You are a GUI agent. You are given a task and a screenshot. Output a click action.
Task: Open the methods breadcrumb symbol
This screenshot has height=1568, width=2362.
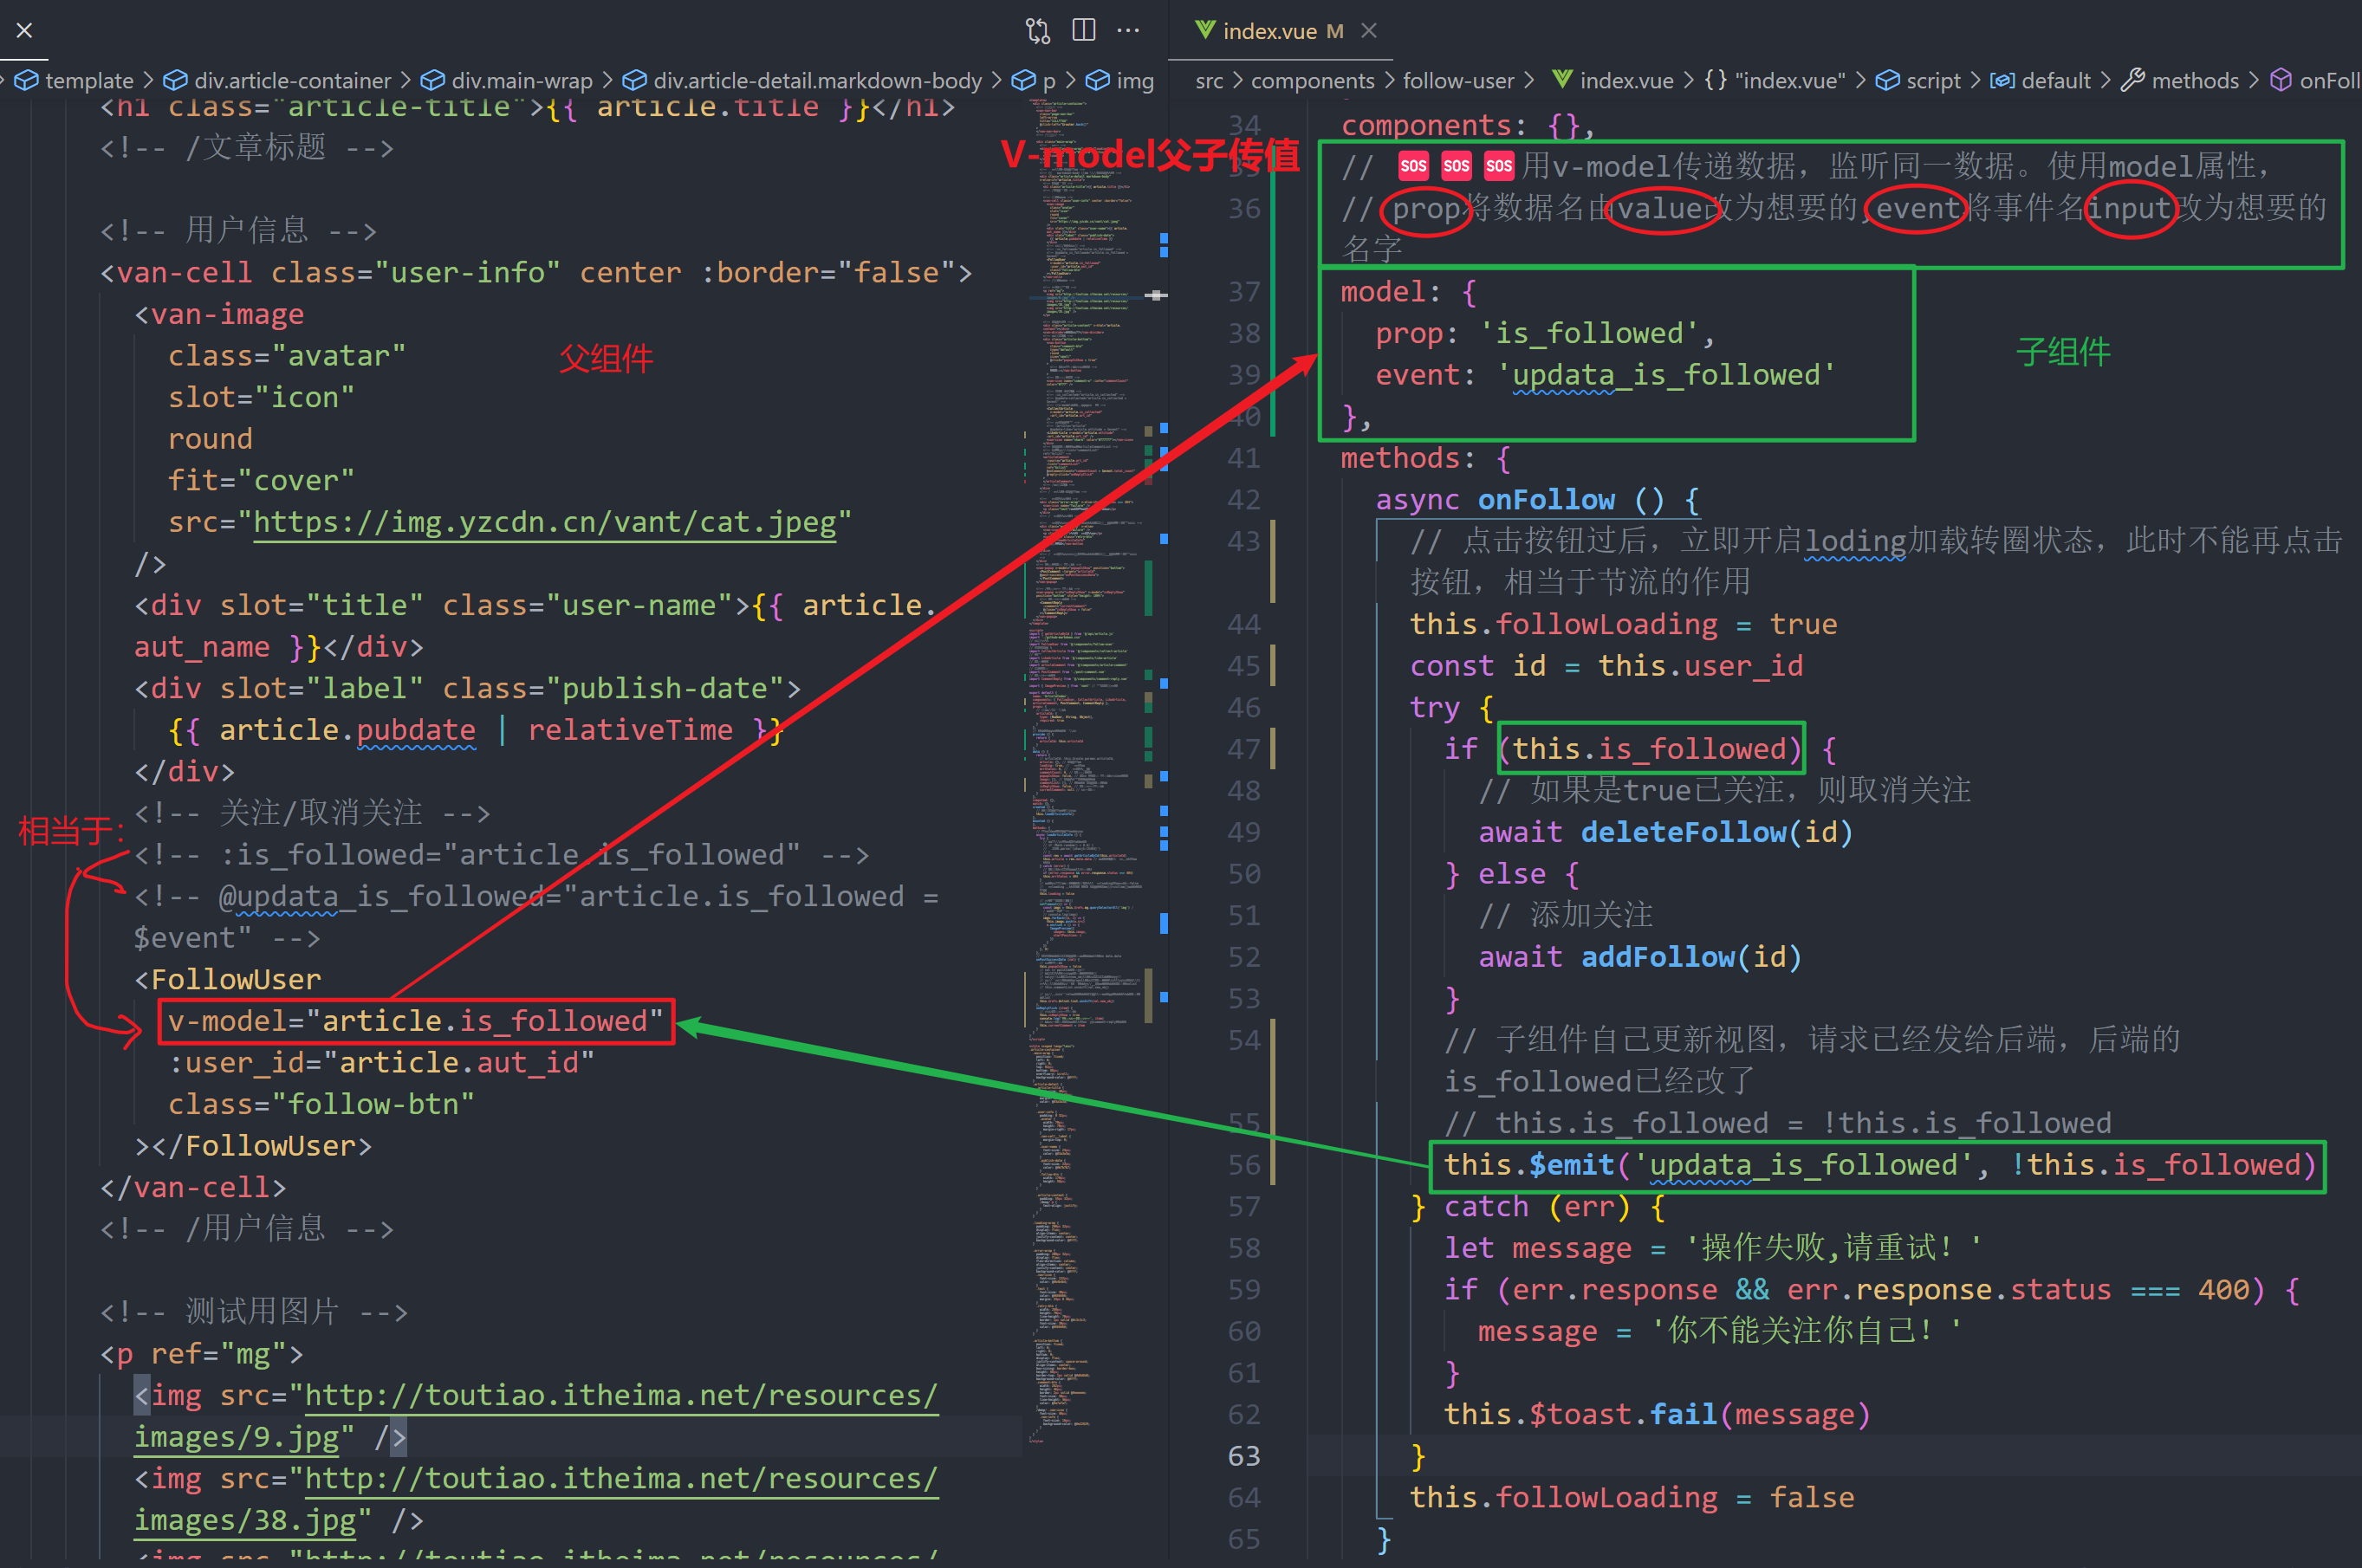click(2195, 80)
